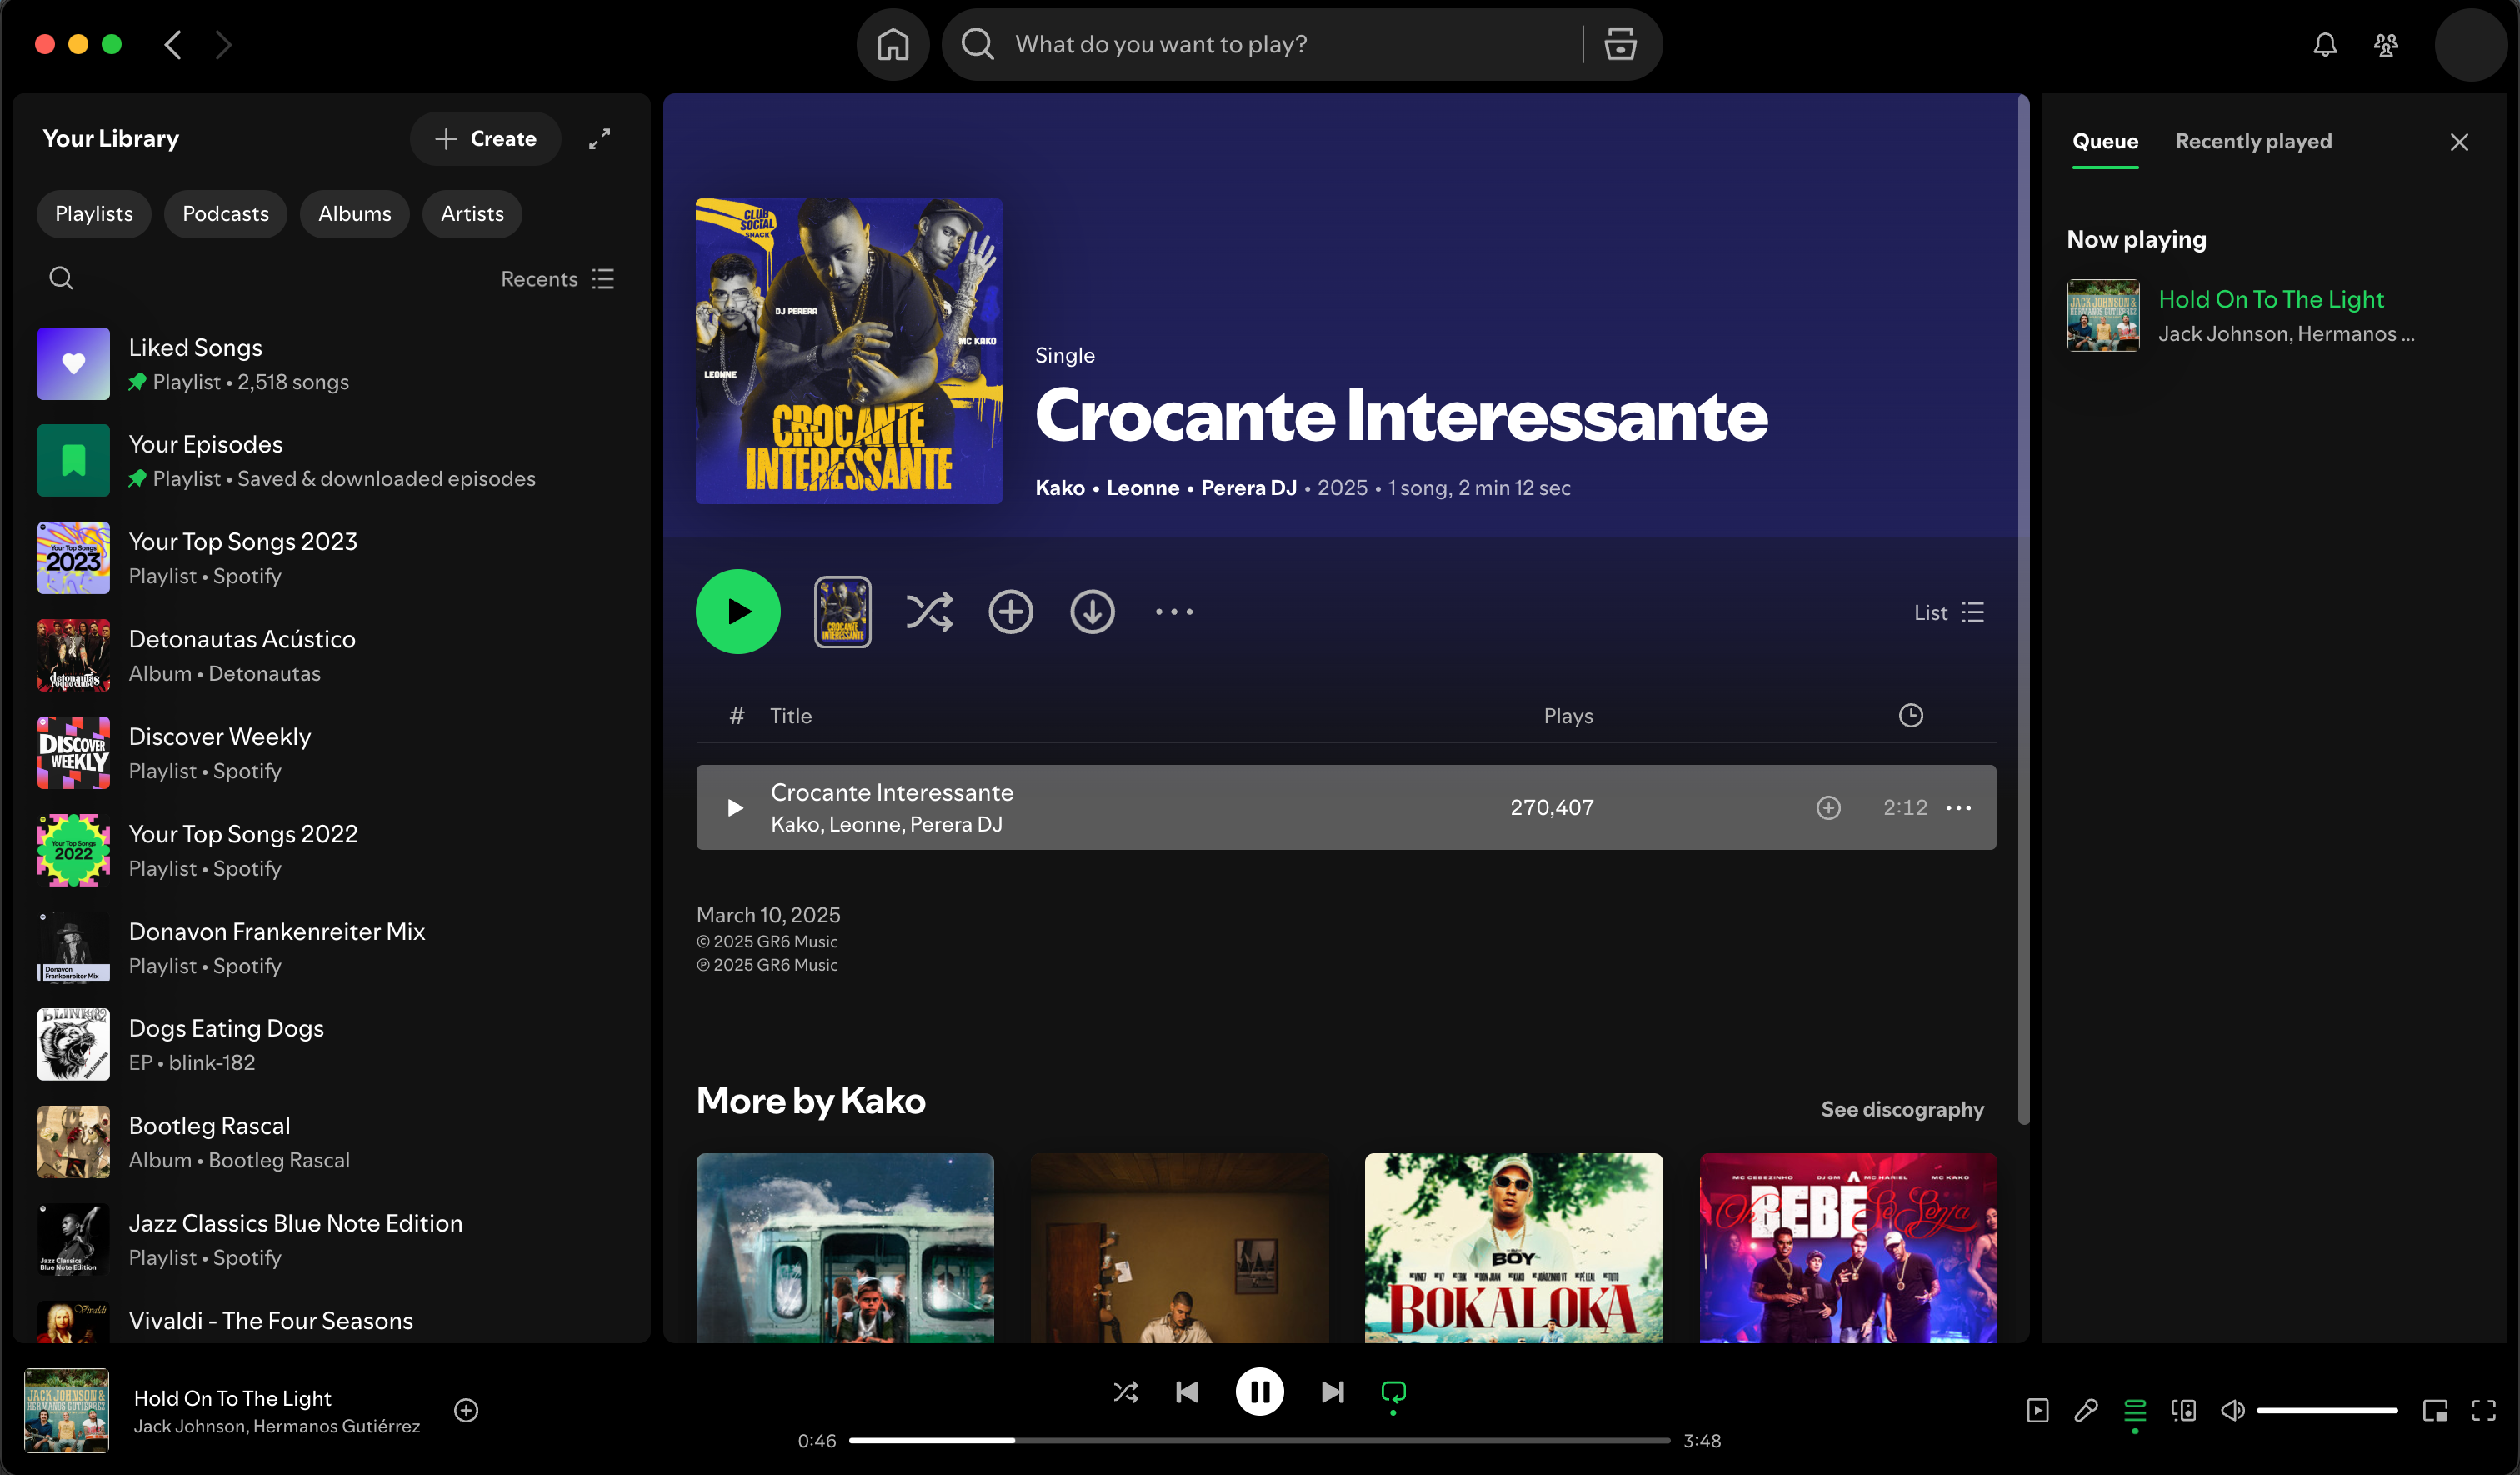Click the Home icon button
The image size is (2520, 1475).
[892, 45]
